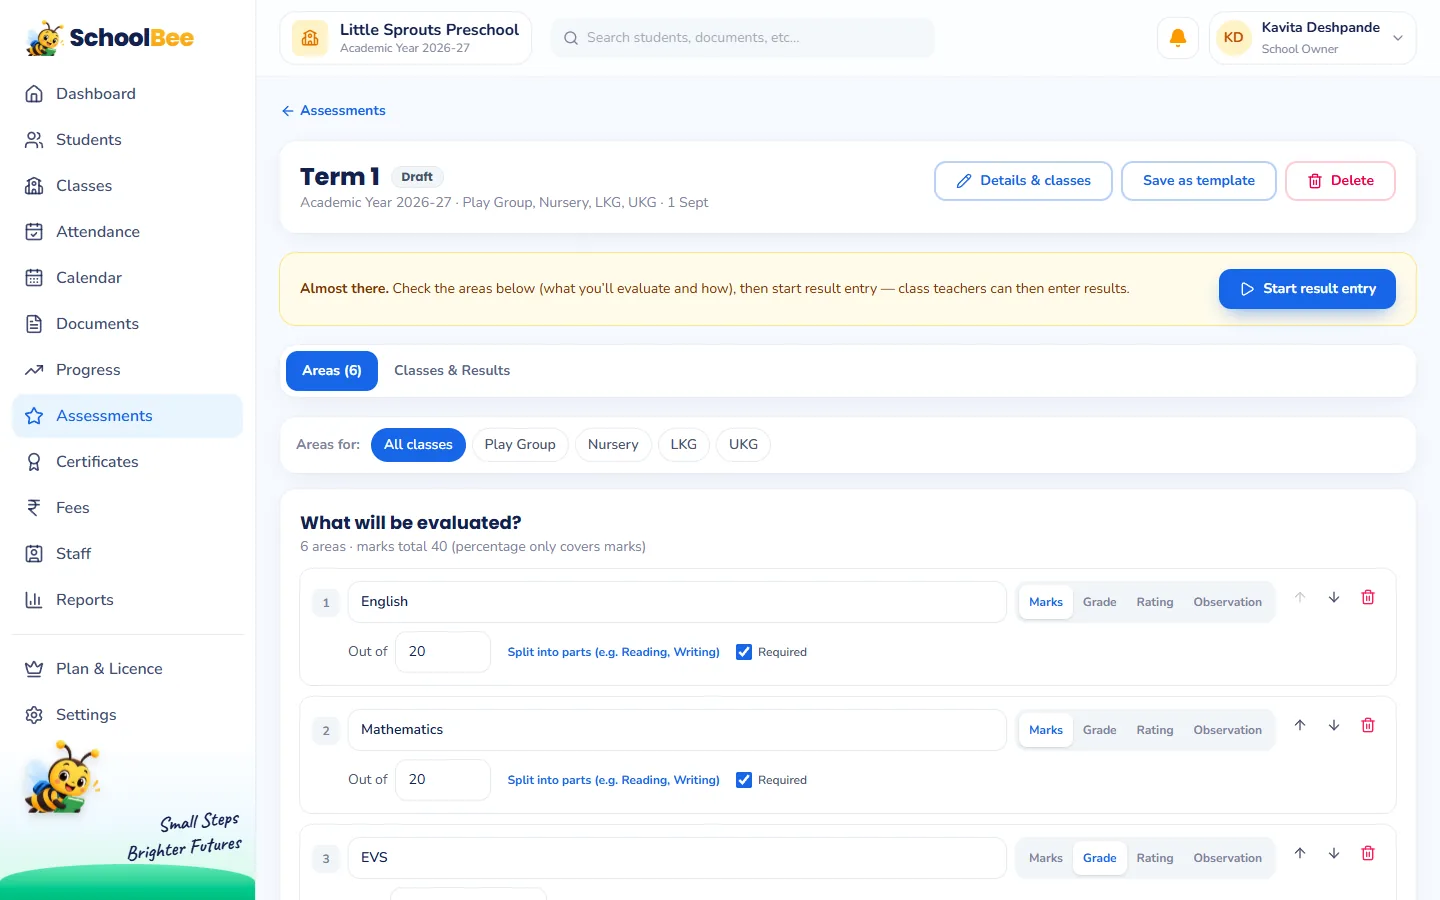This screenshot has height=900, width=1440.
Task: Move EVS area down
Action: [x=1334, y=853]
